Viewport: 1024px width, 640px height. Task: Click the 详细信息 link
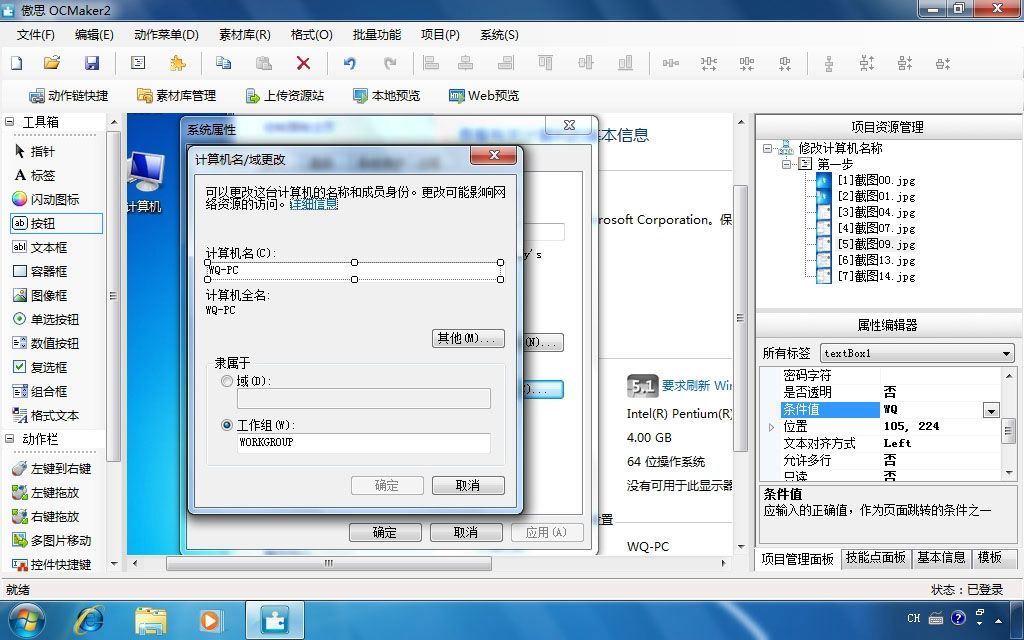tap(313, 204)
